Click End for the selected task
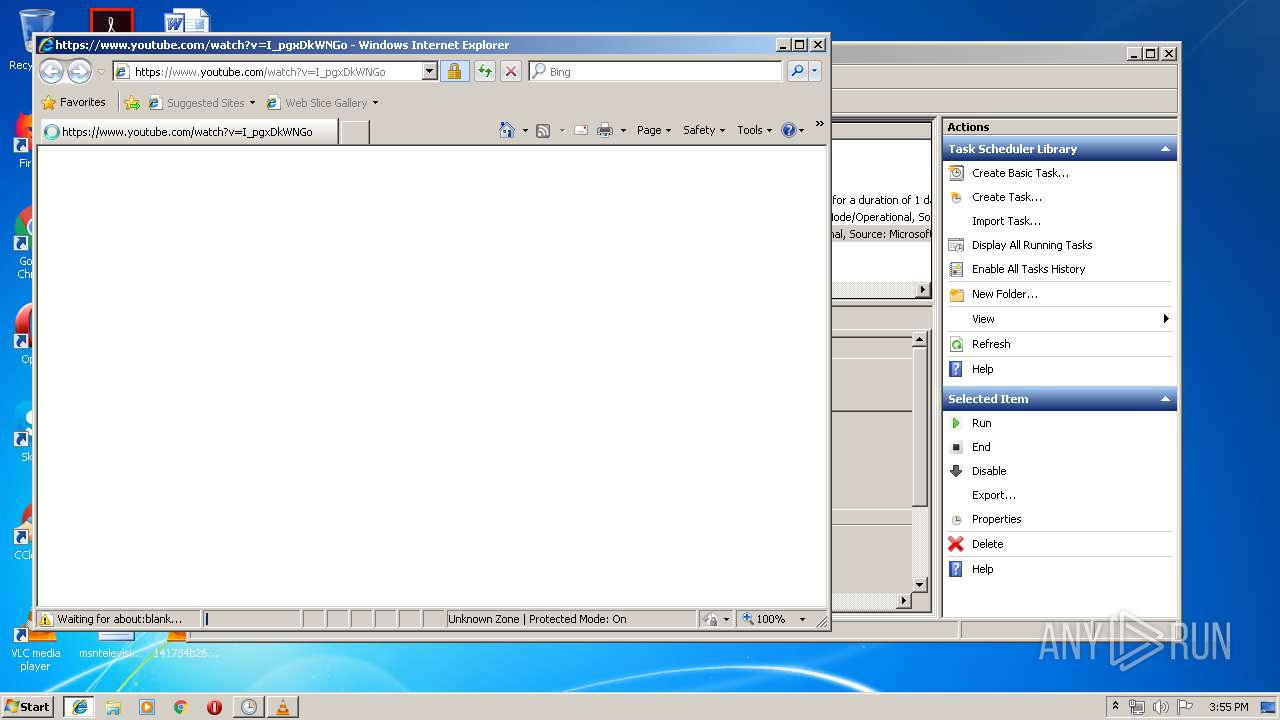This screenshot has height=720, width=1280. [981, 447]
